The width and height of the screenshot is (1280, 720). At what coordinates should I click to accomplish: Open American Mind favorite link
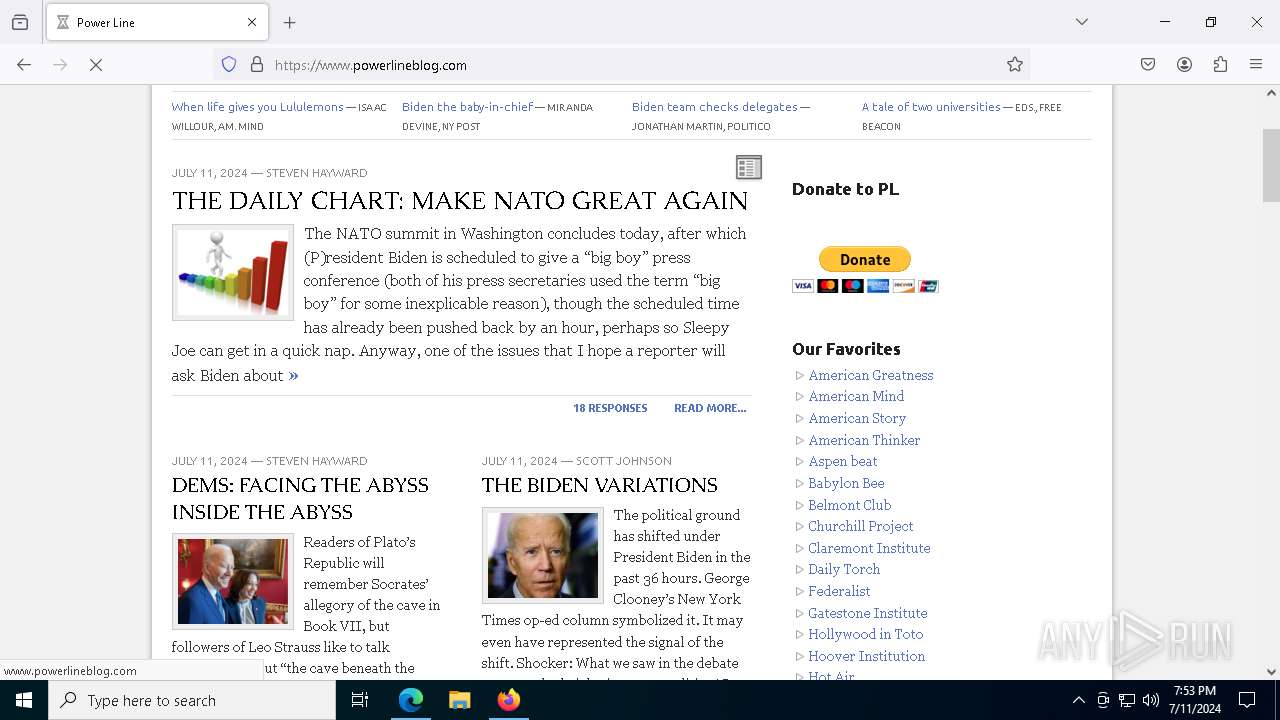click(856, 396)
